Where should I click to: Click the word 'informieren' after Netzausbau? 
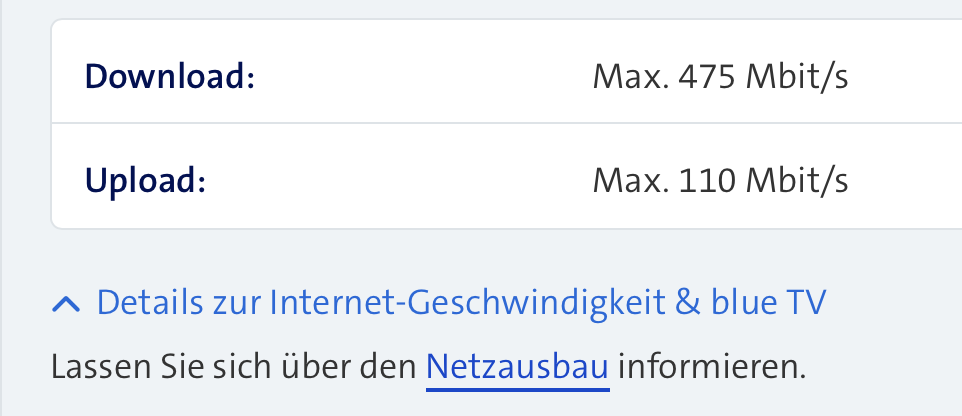coord(711,367)
